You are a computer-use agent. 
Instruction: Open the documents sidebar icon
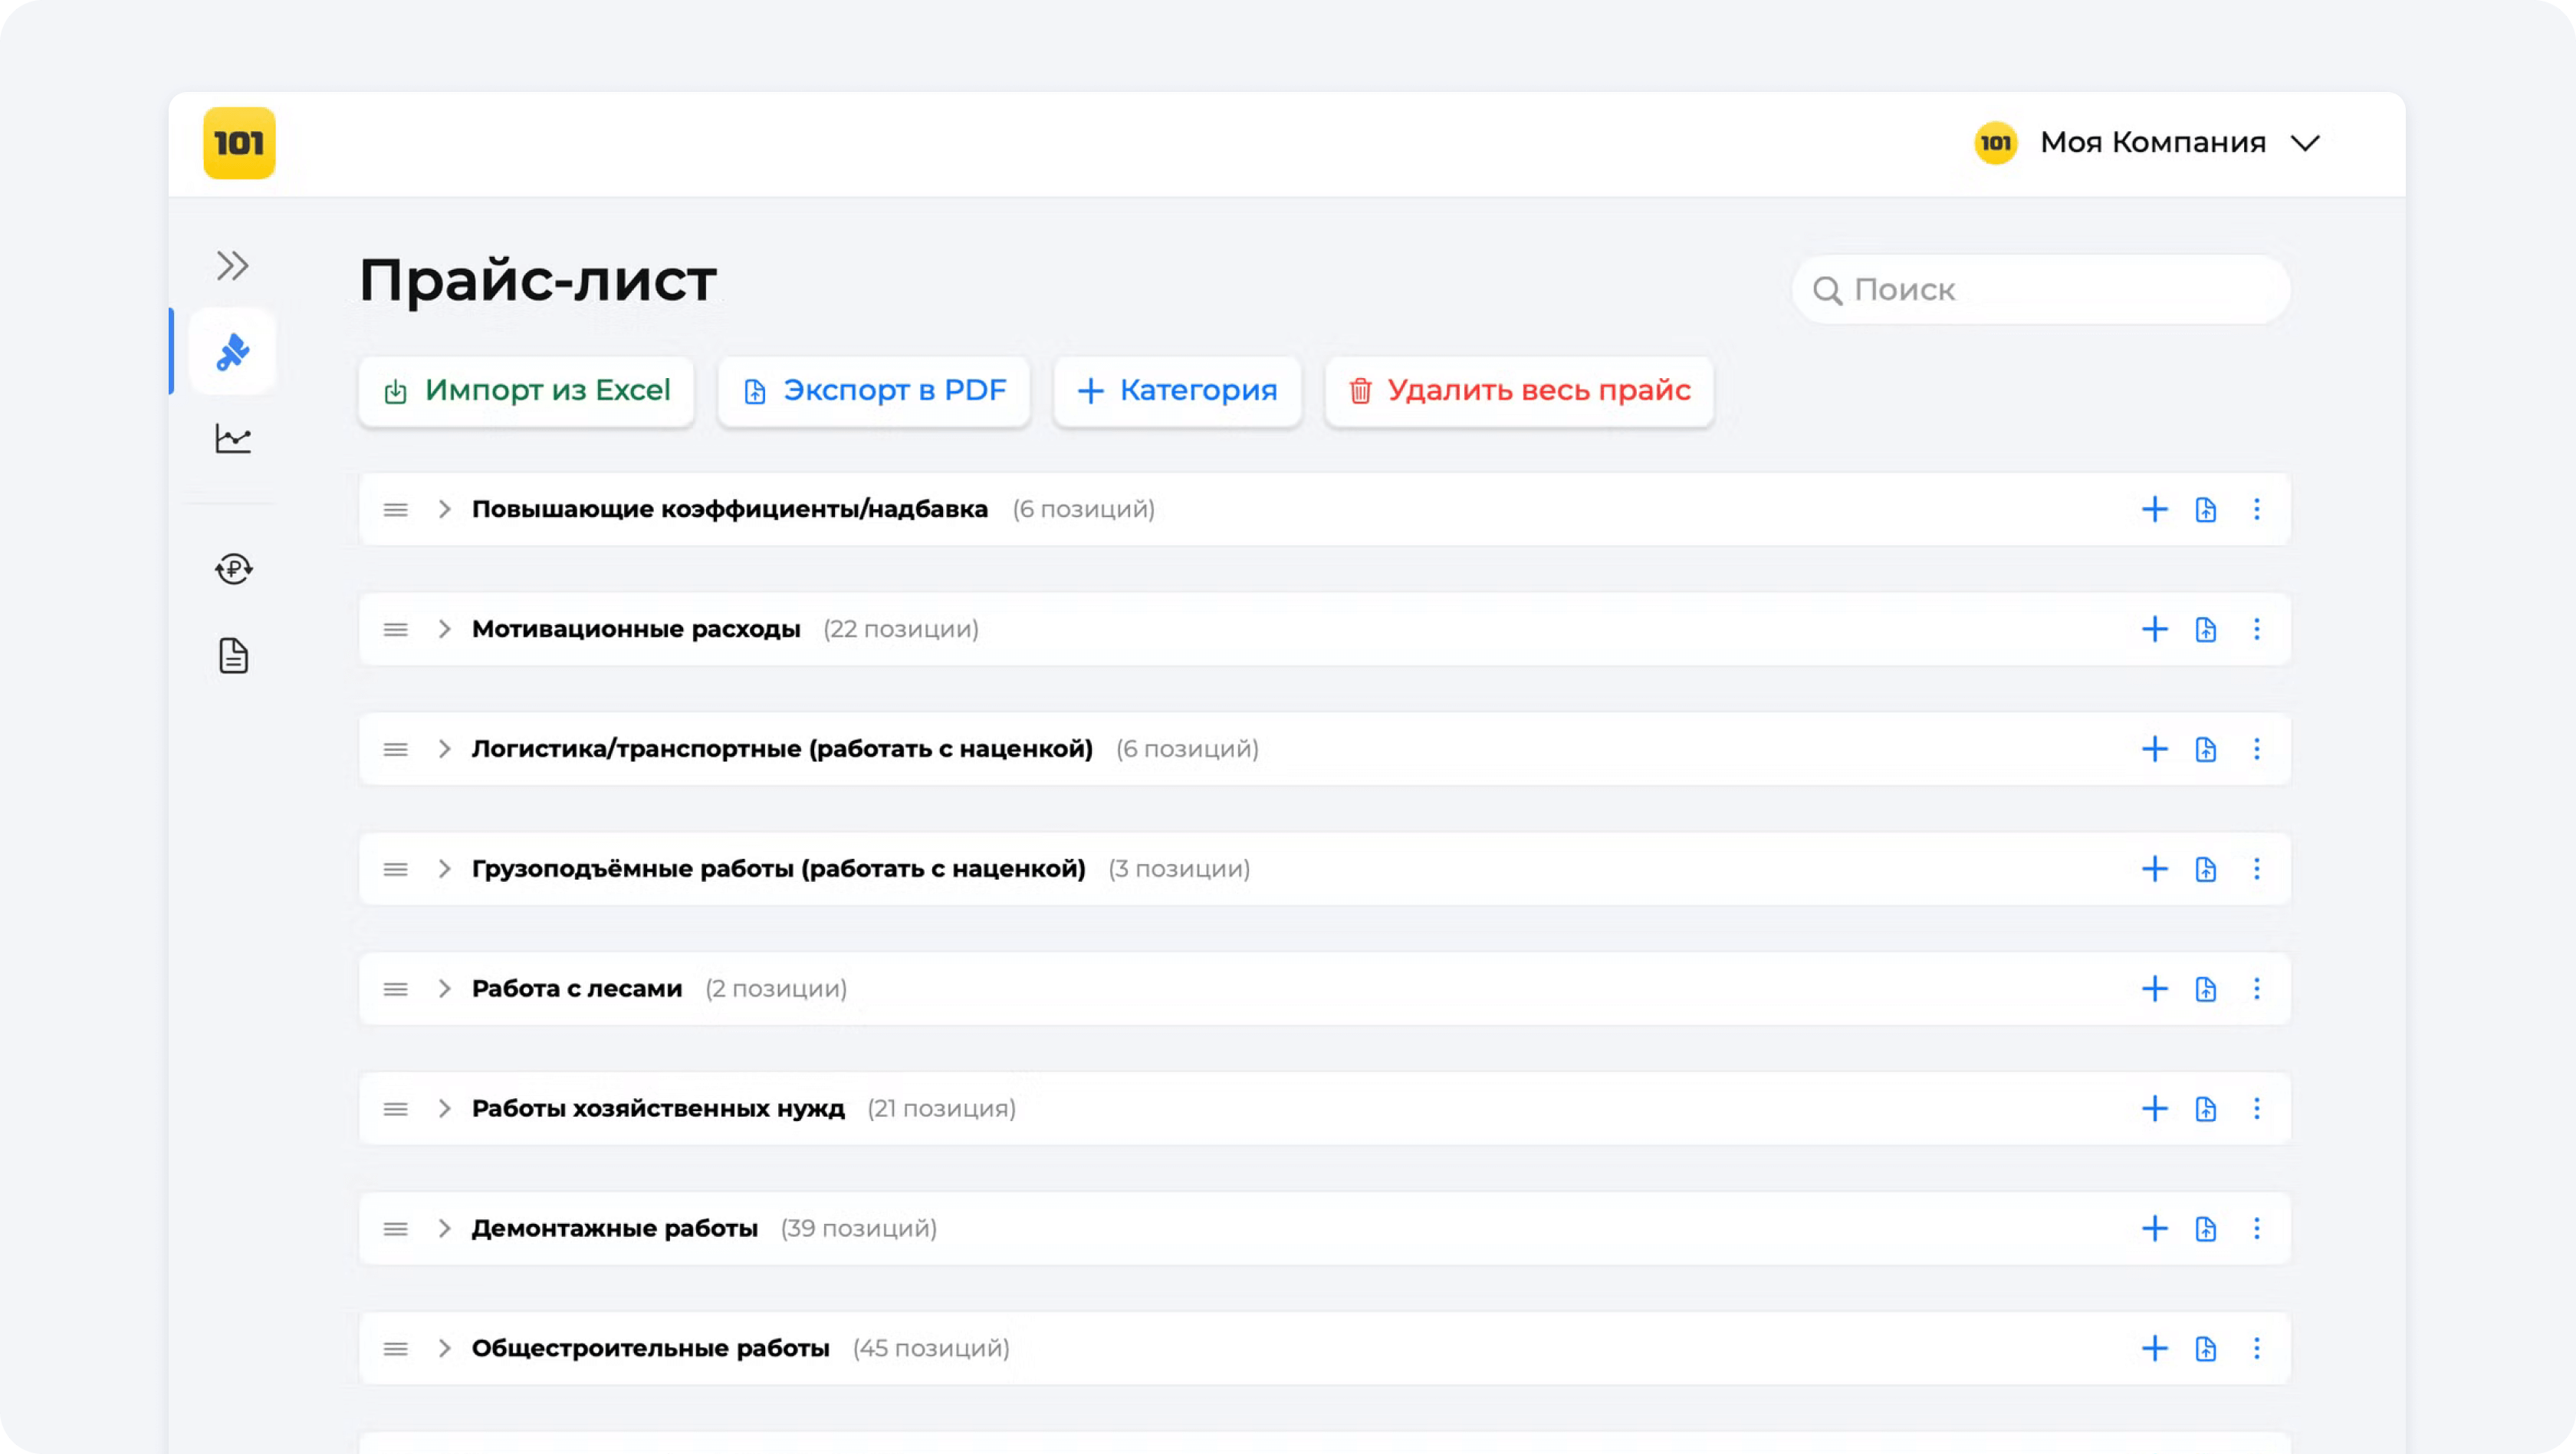point(233,656)
